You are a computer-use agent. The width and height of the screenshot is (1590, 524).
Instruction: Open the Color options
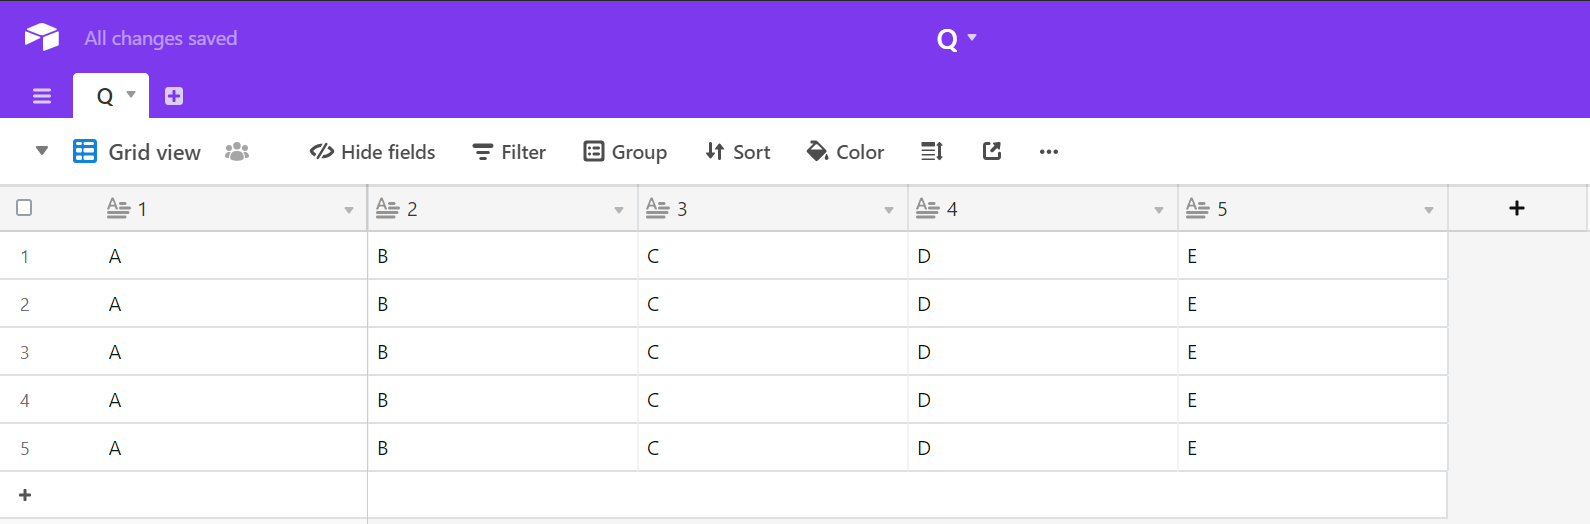pyautogui.click(x=845, y=152)
